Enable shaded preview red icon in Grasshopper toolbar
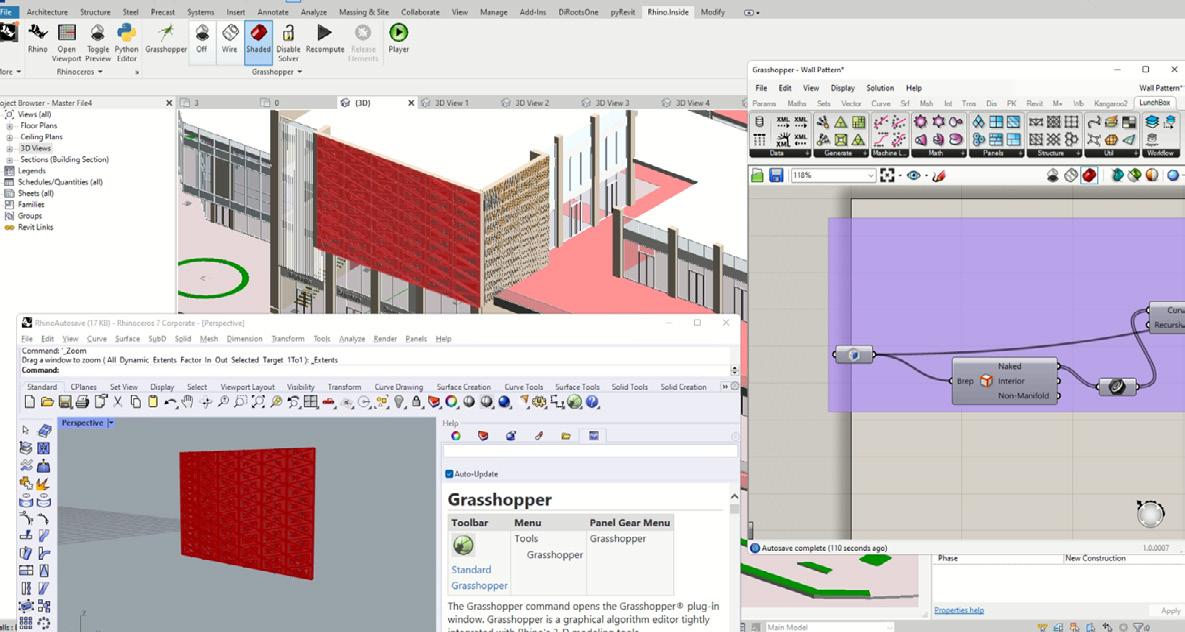Viewport: 1185px width, 632px height. (1089, 175)
